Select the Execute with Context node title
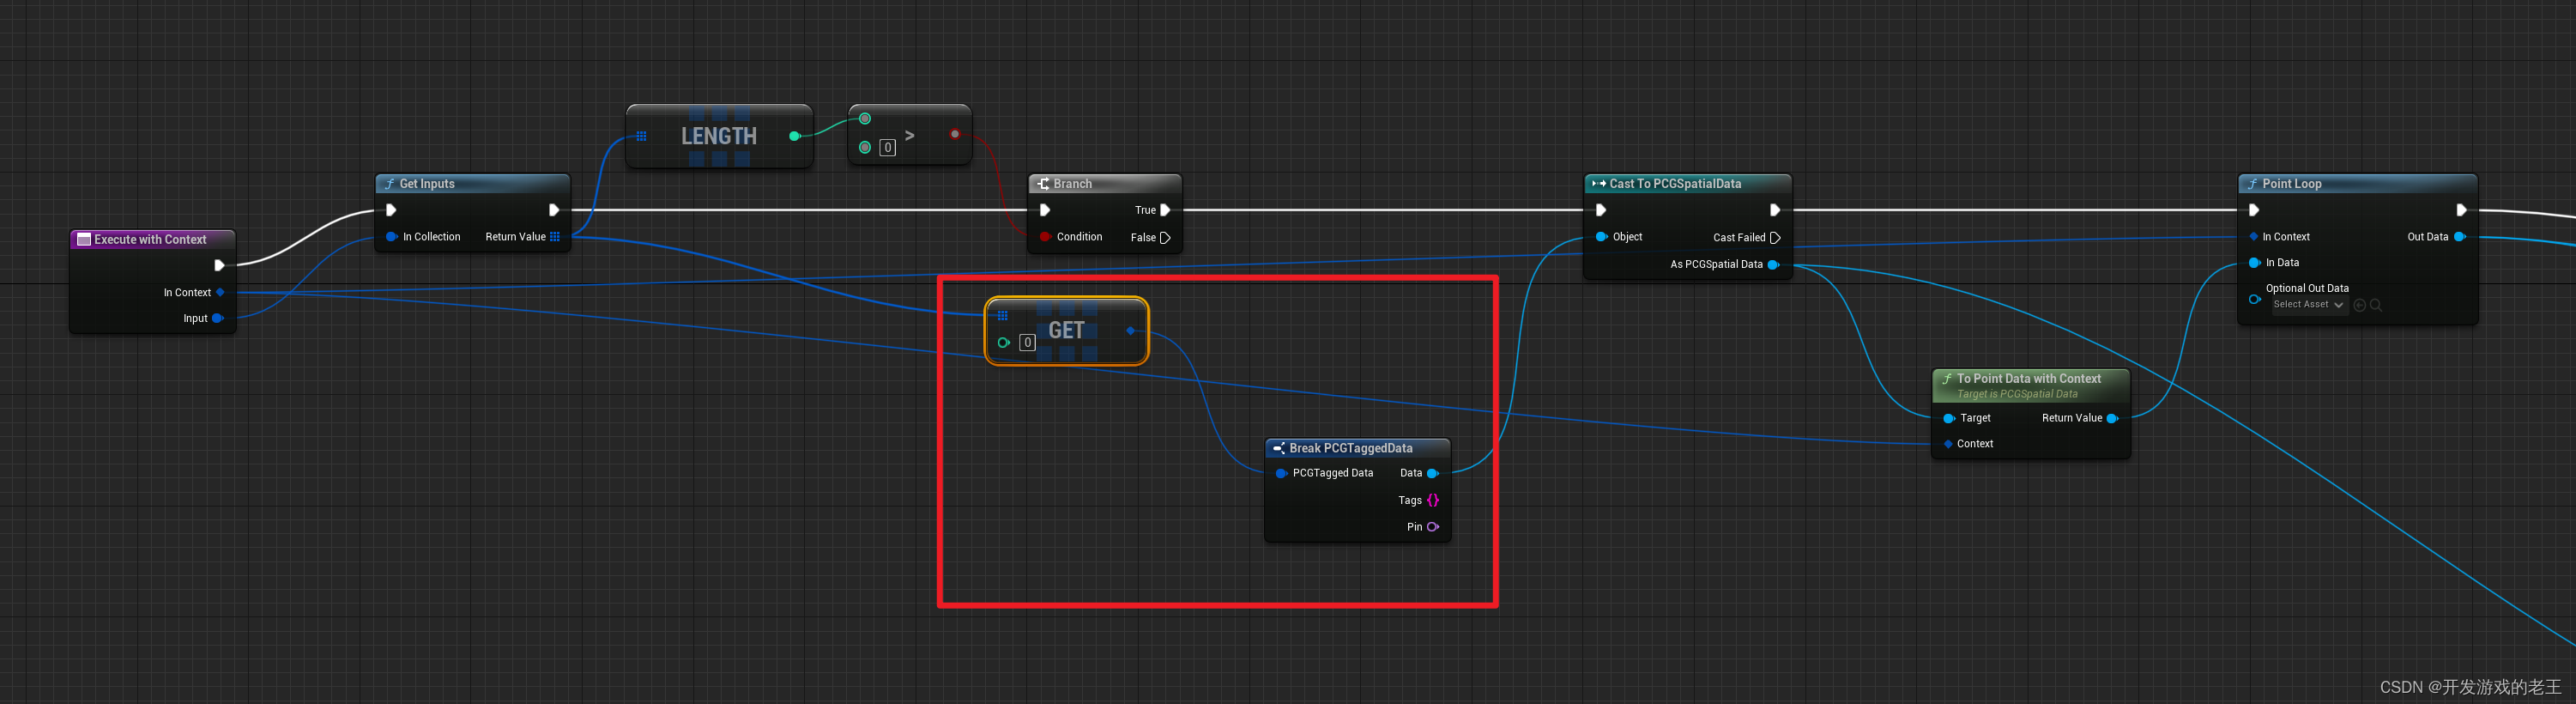The height and width of the screenshot is (704, 2576). [x=150, y=239]
